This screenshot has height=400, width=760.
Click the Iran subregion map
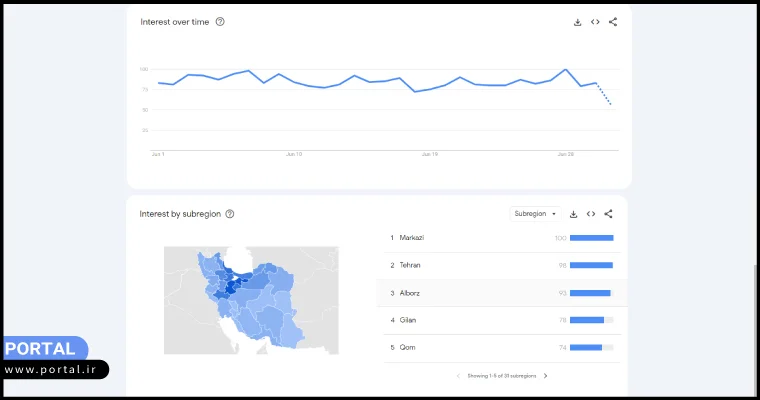pyautogui.click(x=250, y=300)
